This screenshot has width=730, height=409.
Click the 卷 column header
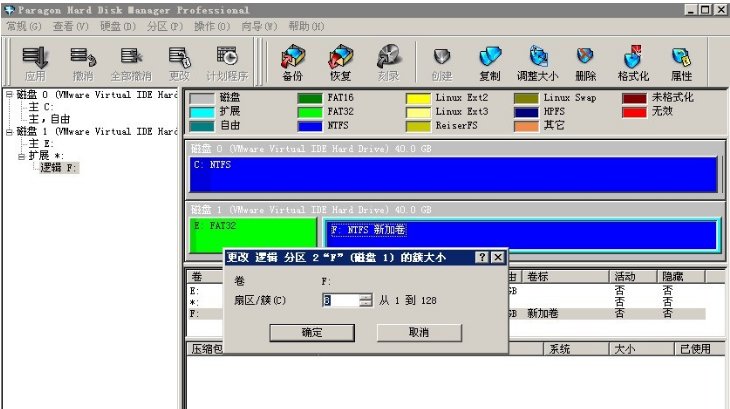(x=205, y=277)
